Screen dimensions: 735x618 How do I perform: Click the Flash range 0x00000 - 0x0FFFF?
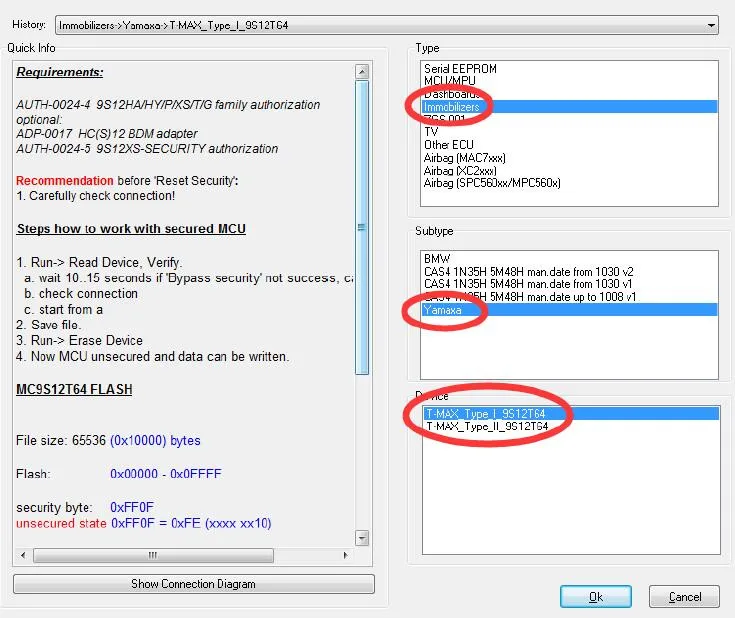point(165,474)
